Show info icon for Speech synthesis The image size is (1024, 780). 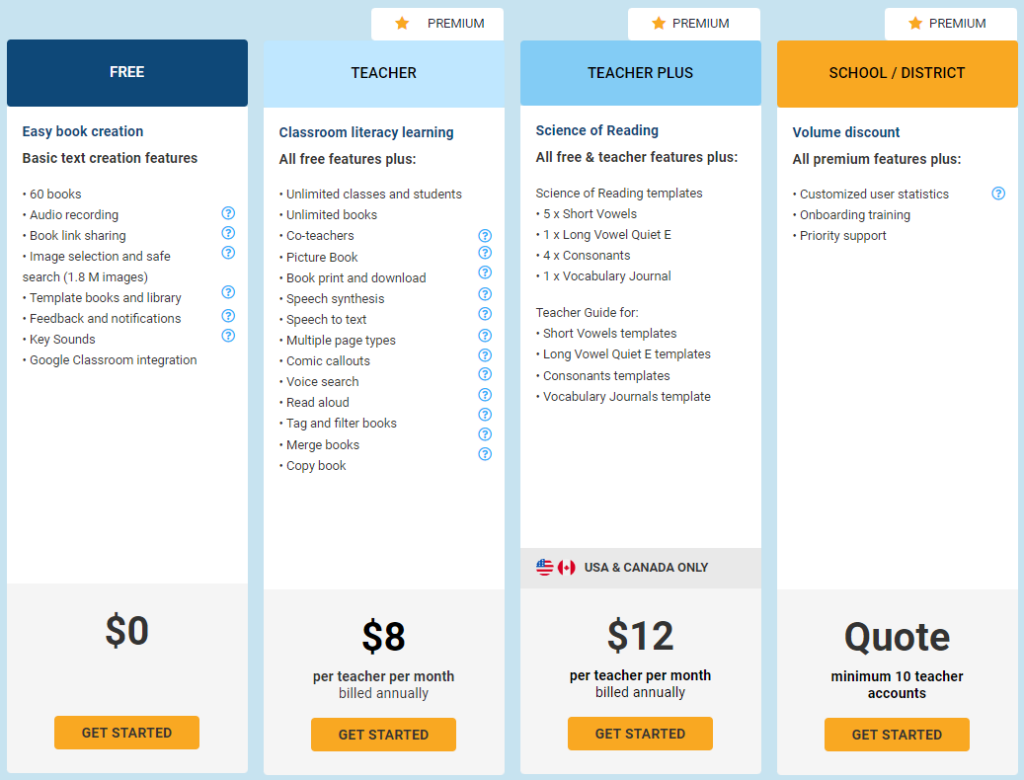[x=485, y=294]
